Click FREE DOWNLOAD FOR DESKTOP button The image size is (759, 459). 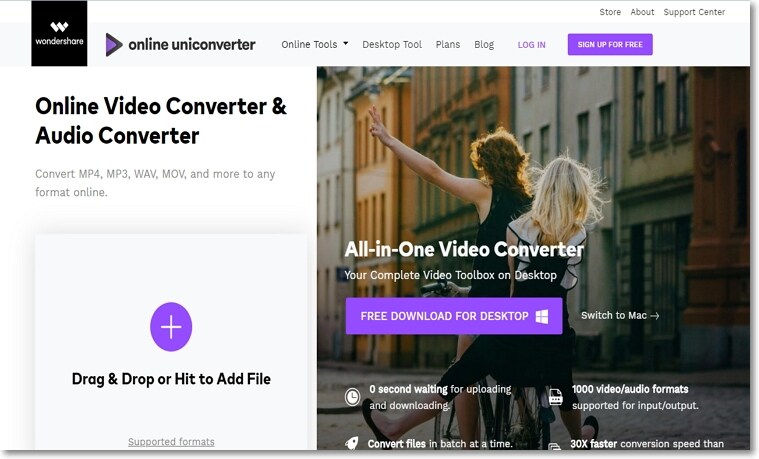point(454,316)
